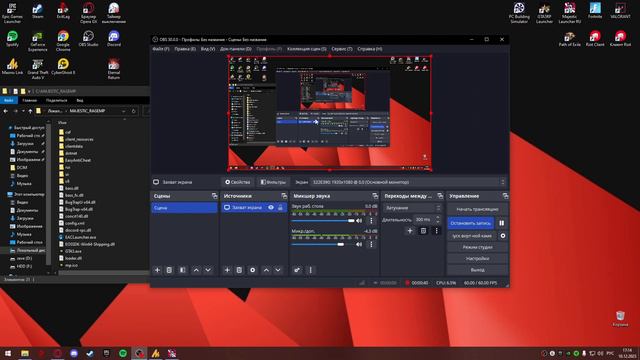Click Stop Recording button

471,223
